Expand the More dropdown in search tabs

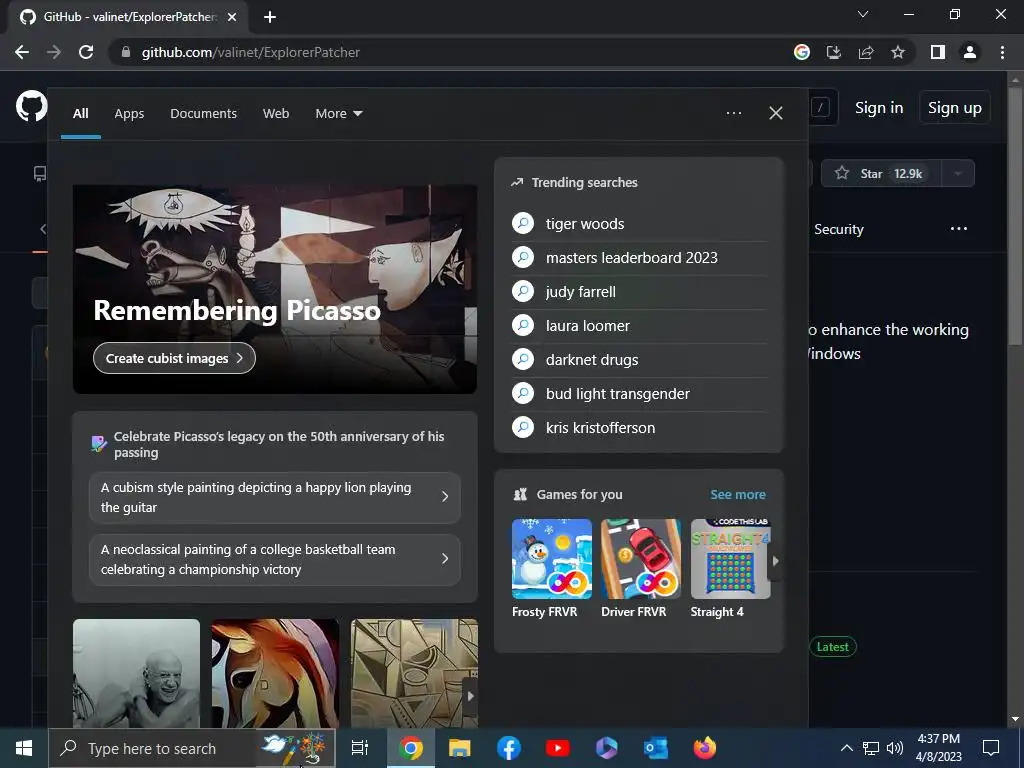pos(338,114)
